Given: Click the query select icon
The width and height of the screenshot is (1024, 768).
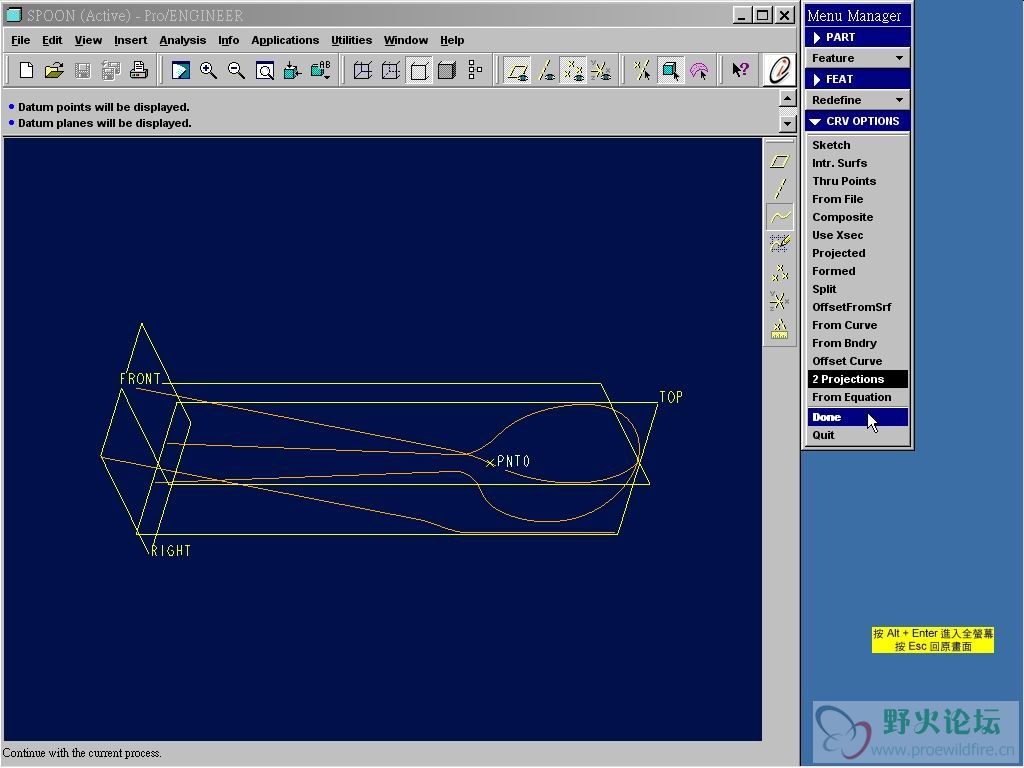Looking at the screenshot, I should pyautogui.click(x=643, y=70).
